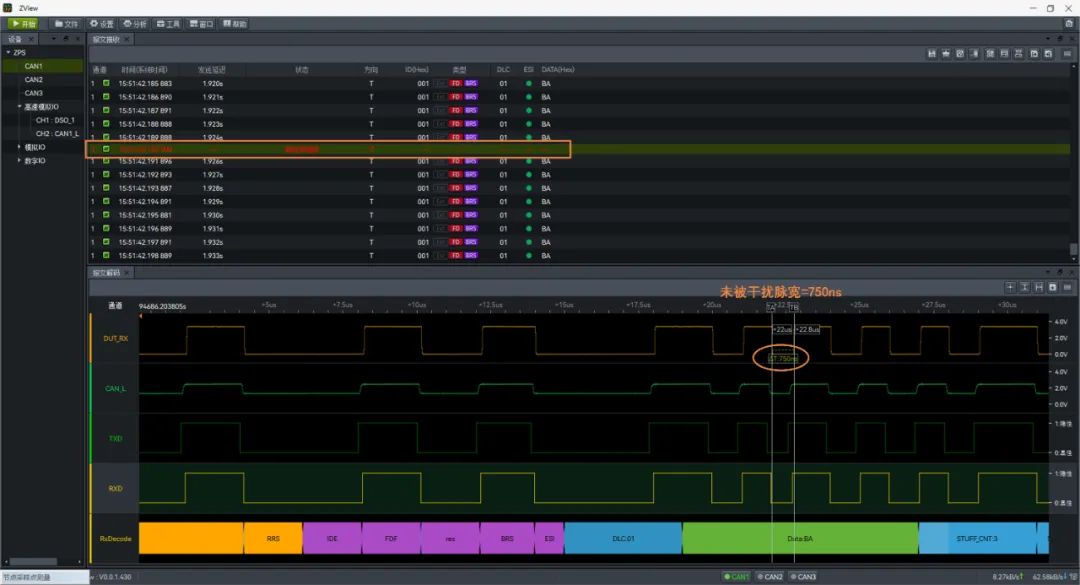This screenshot has height=585, width=1080.
Task: Open waveform toolbar overflow menu icon
Action: [x=1067, y=287]
